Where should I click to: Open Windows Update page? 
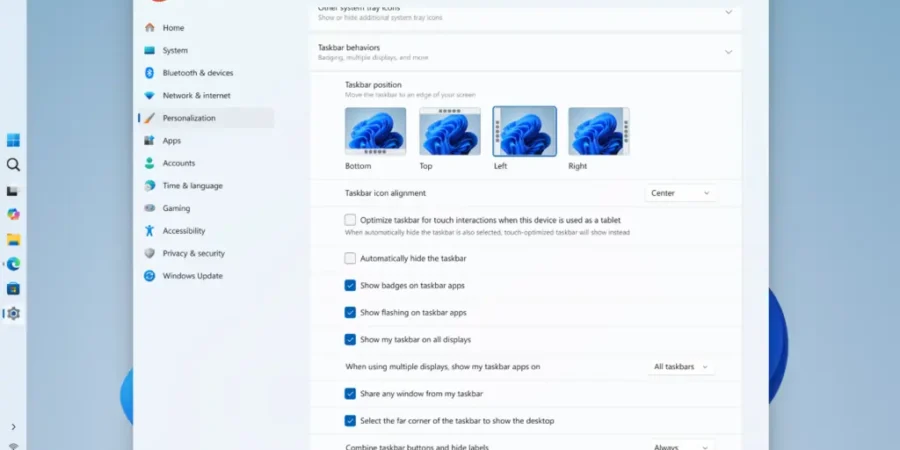[x=205, y=276]
